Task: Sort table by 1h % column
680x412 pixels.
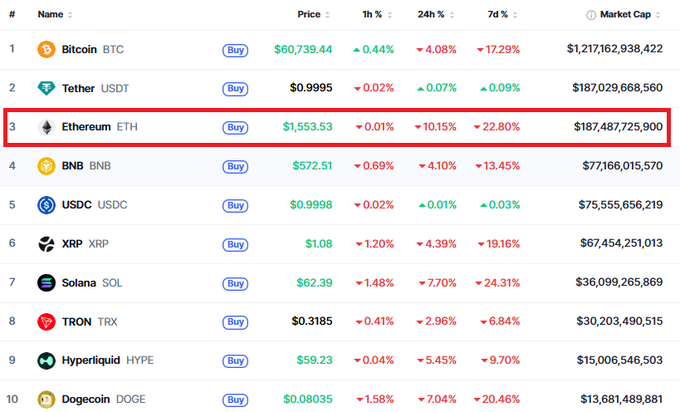Action: pyautogui.click(x=377, y=15)
